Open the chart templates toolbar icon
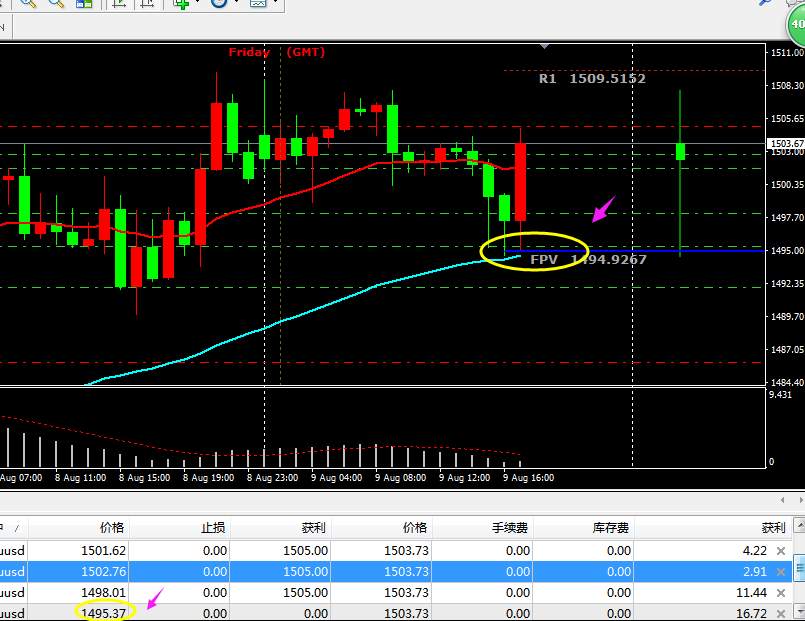805x621 pixels. [258, 3]
